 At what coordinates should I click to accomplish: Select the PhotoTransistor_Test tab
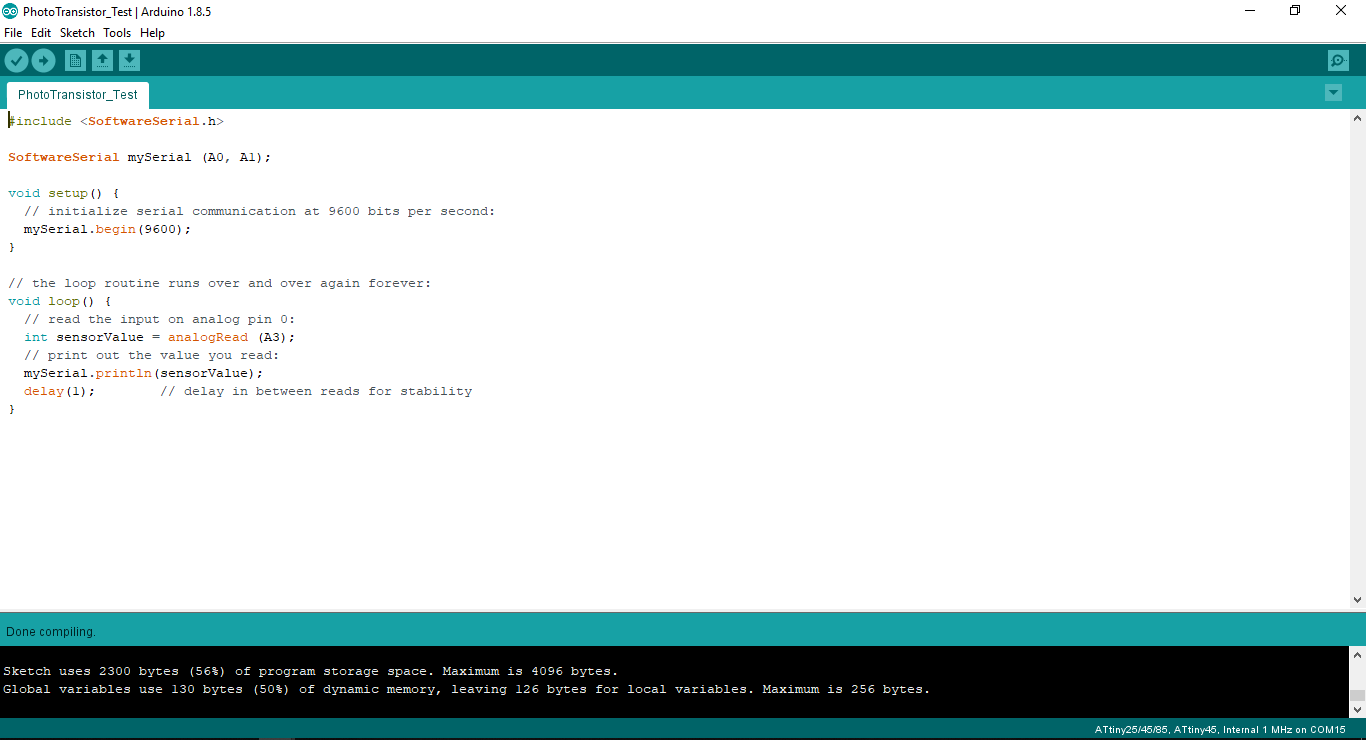[x=78, y=95]
